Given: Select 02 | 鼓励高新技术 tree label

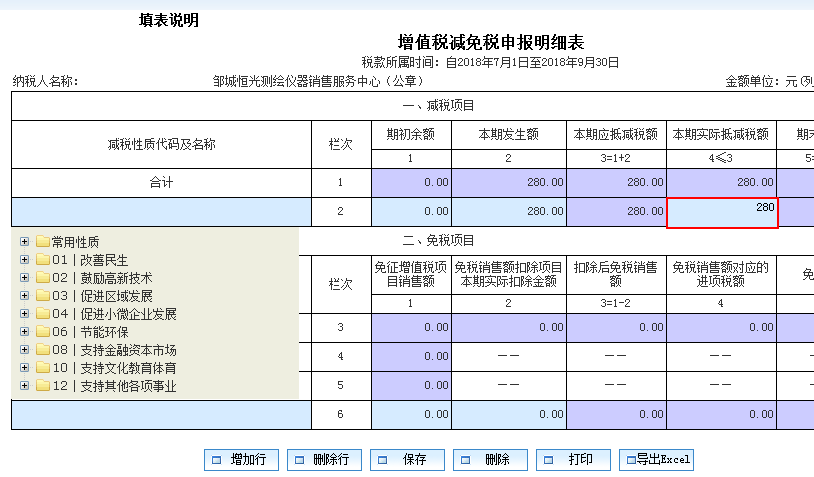Looking at the screenshot, I should 102,278.
